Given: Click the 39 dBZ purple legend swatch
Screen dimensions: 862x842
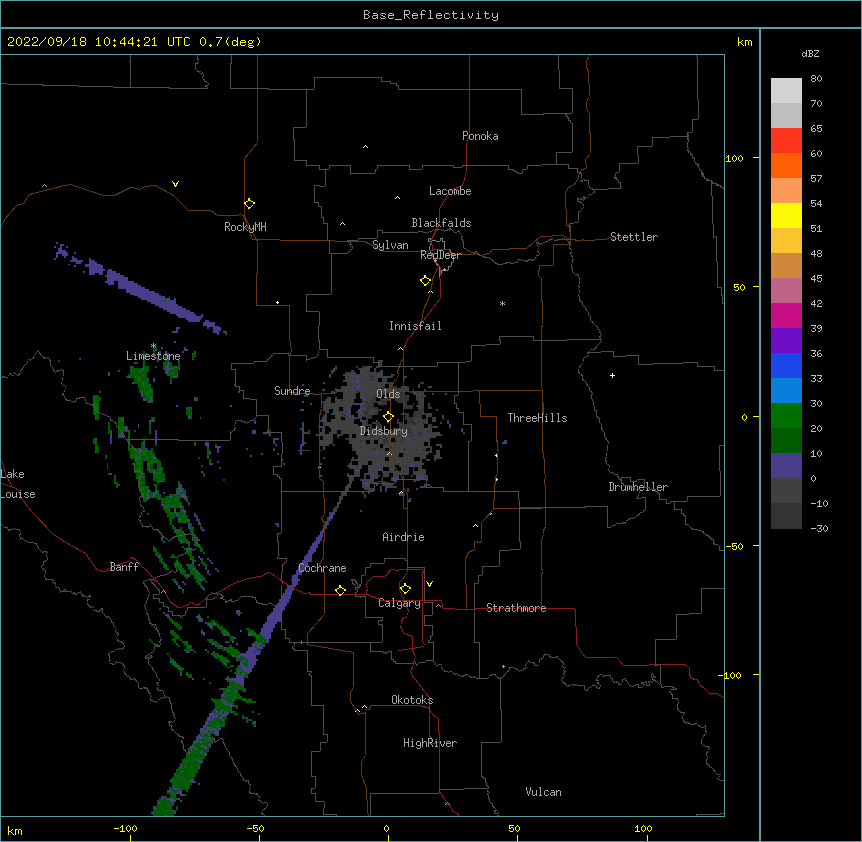Looking at the screenshot, I should tap(786, 340).
